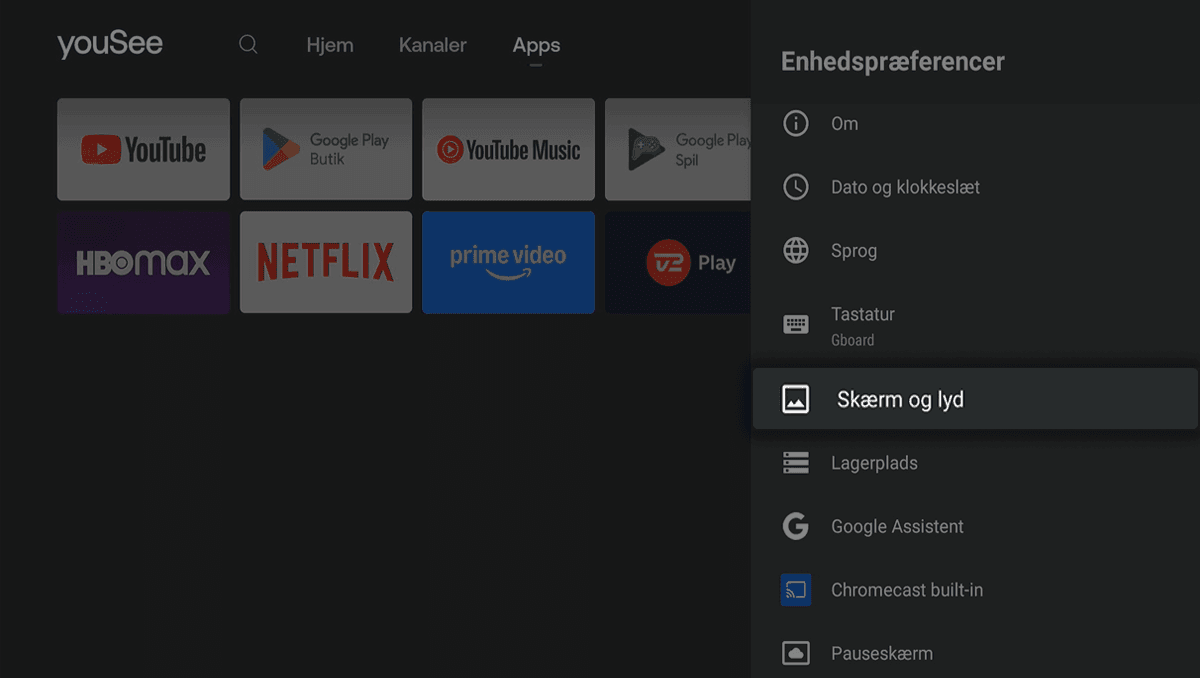Click the Google G icon
This screenshot has height=678, width=1200.
point(796,527)
